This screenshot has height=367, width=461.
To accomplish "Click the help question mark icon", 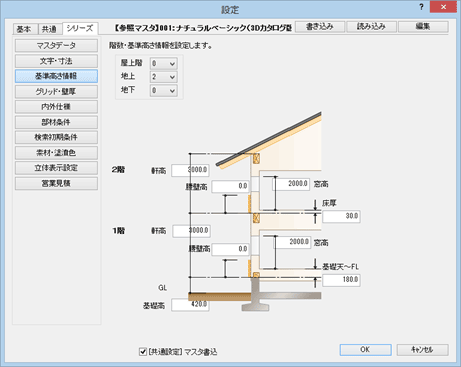I will coord(421,7).
